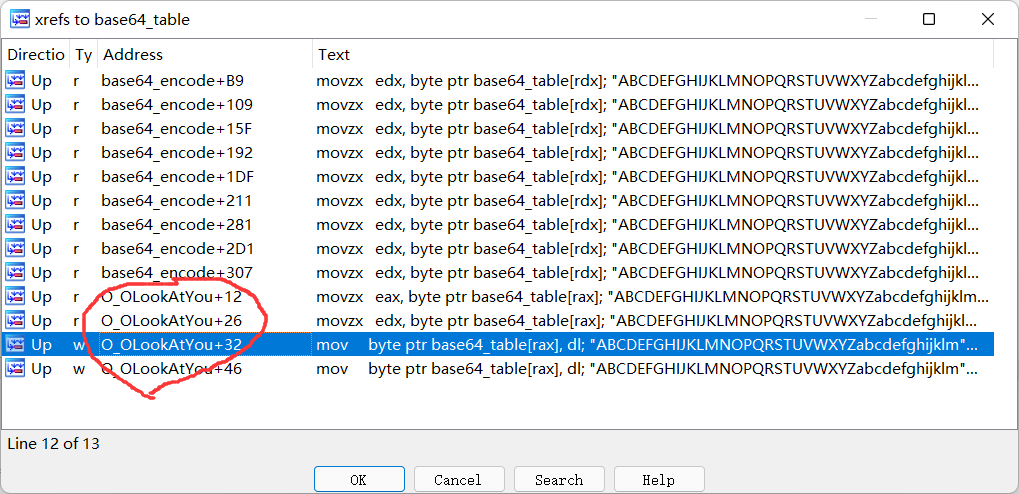Sort by the Address column header

pos(205,55)
